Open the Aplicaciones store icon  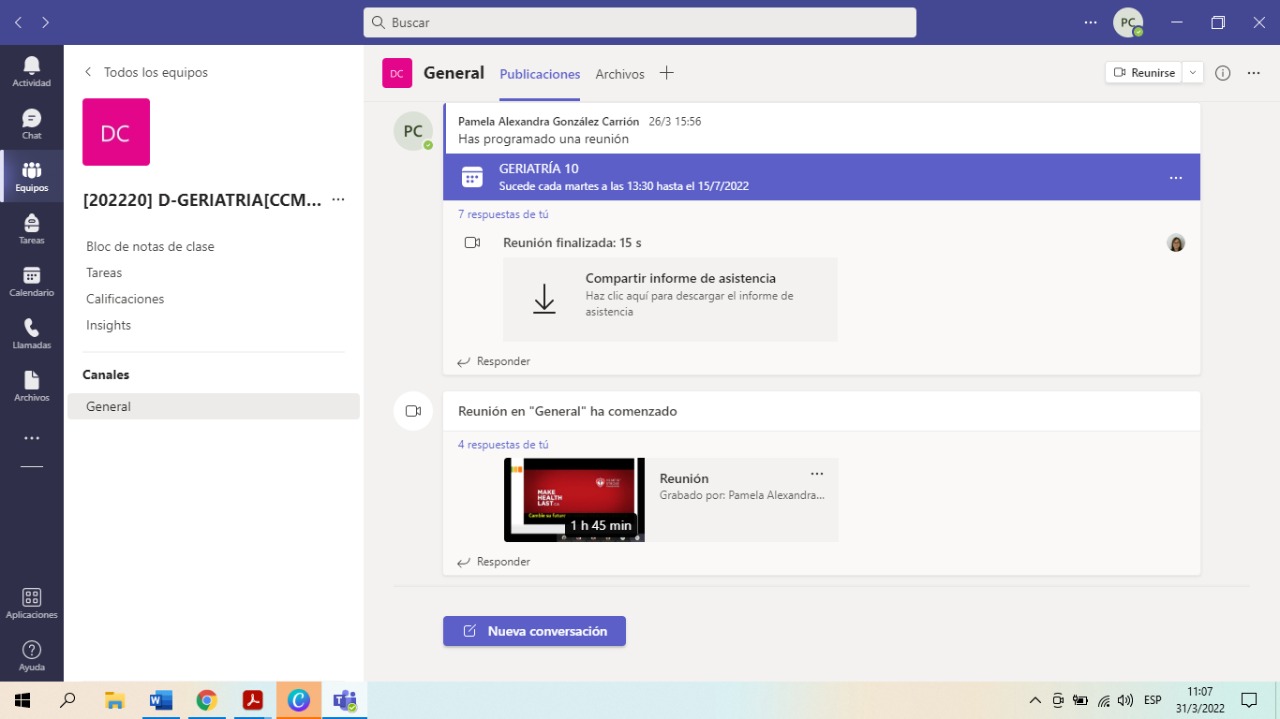[x=31, y=603]
